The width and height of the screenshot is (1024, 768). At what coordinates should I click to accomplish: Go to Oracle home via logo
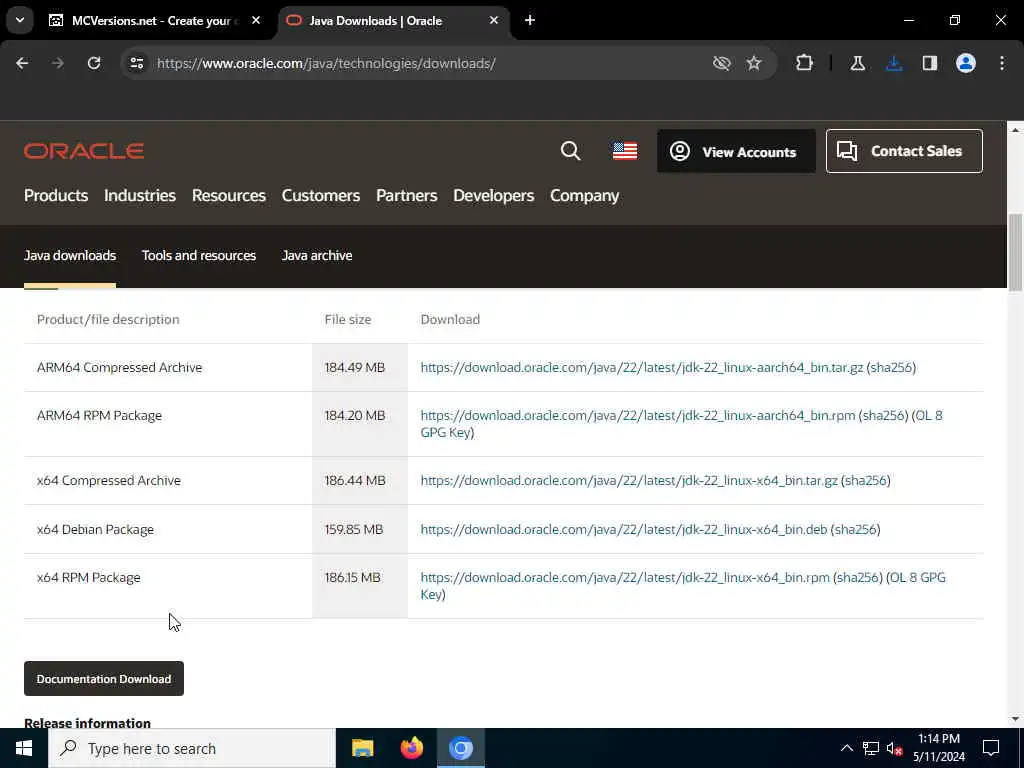[x=84, y=151]
